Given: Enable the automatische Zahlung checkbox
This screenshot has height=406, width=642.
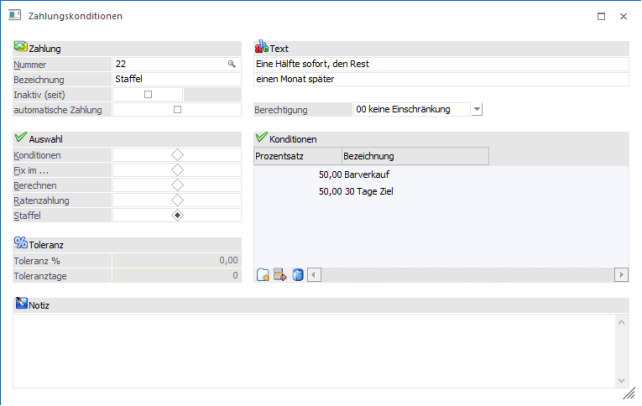Looking at the screenshot, I should (177, 109).
